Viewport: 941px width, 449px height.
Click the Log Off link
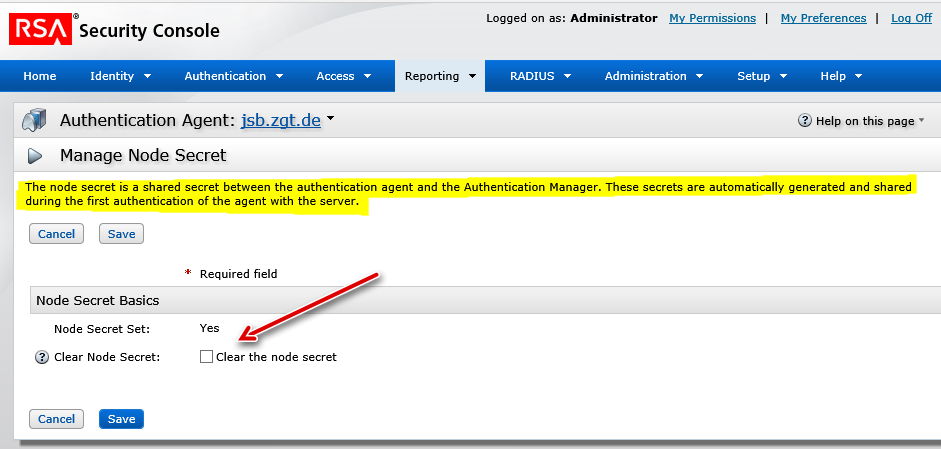[x=912, y=18]
